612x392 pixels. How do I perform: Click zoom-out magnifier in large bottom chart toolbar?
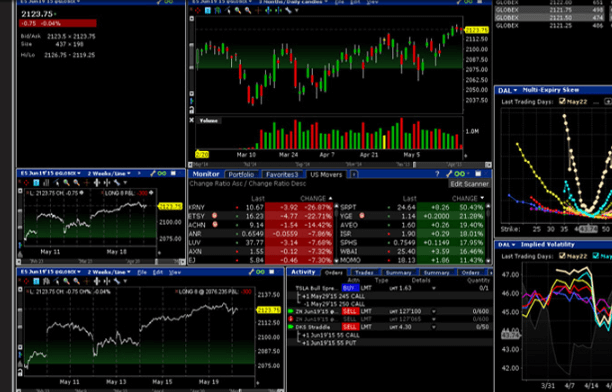coord(76,281)
